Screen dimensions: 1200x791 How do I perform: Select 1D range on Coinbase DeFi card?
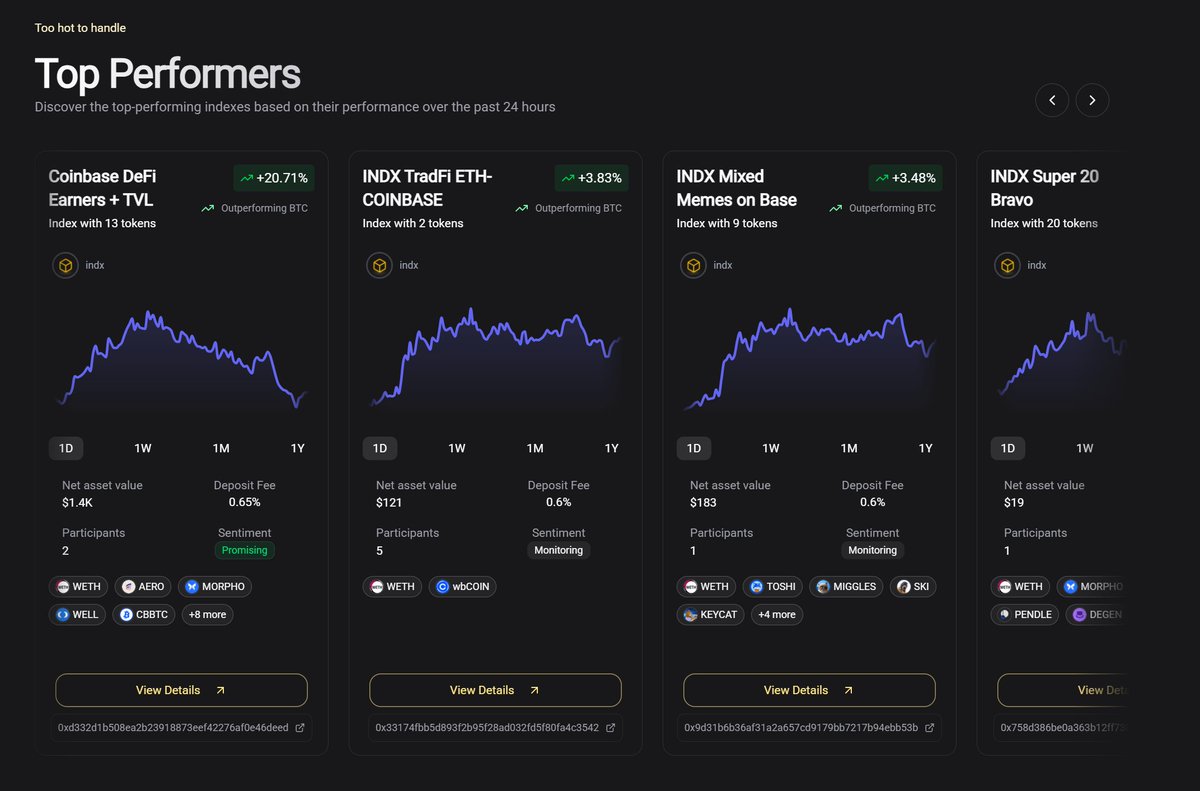click(x=66, y=448)
